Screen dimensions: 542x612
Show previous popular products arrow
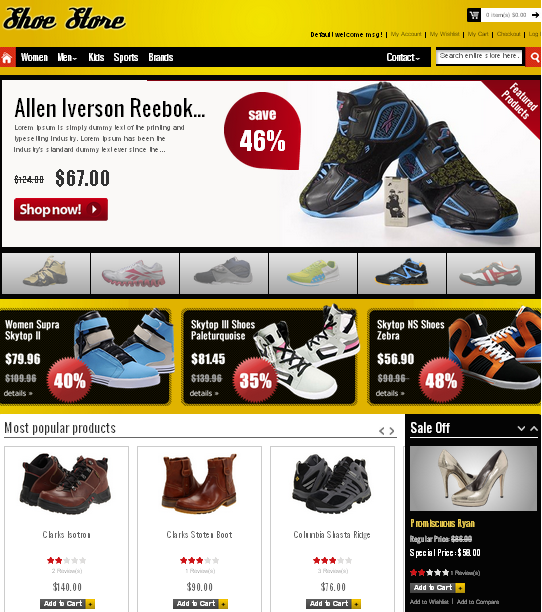[x=382, y=431]
